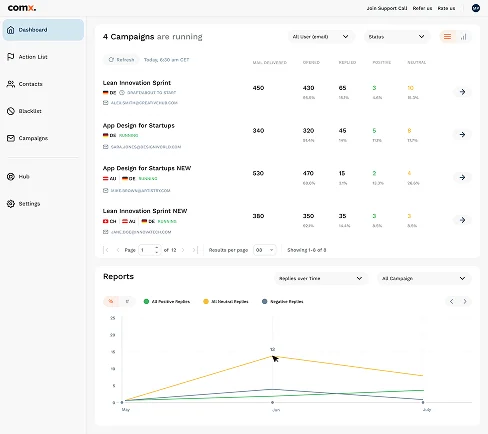This screenshot has height=434, width=488.
Task: Click the Lean Innovation Sprint campaign title
Action: [x=137, y=83]
